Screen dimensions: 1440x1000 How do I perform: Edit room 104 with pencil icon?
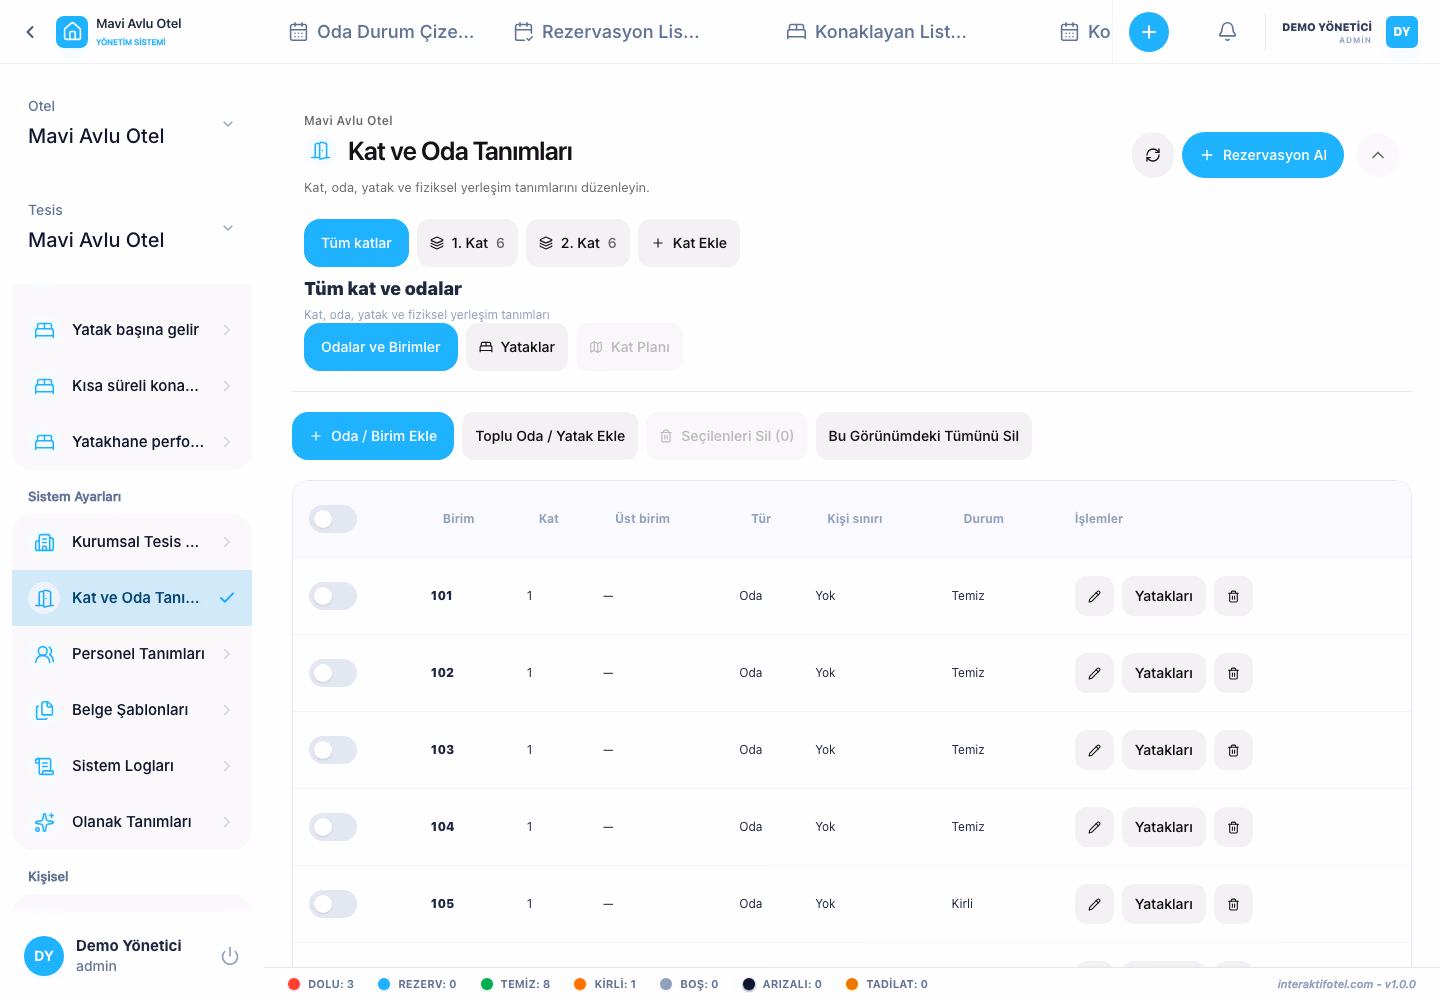coord(1094,827)
